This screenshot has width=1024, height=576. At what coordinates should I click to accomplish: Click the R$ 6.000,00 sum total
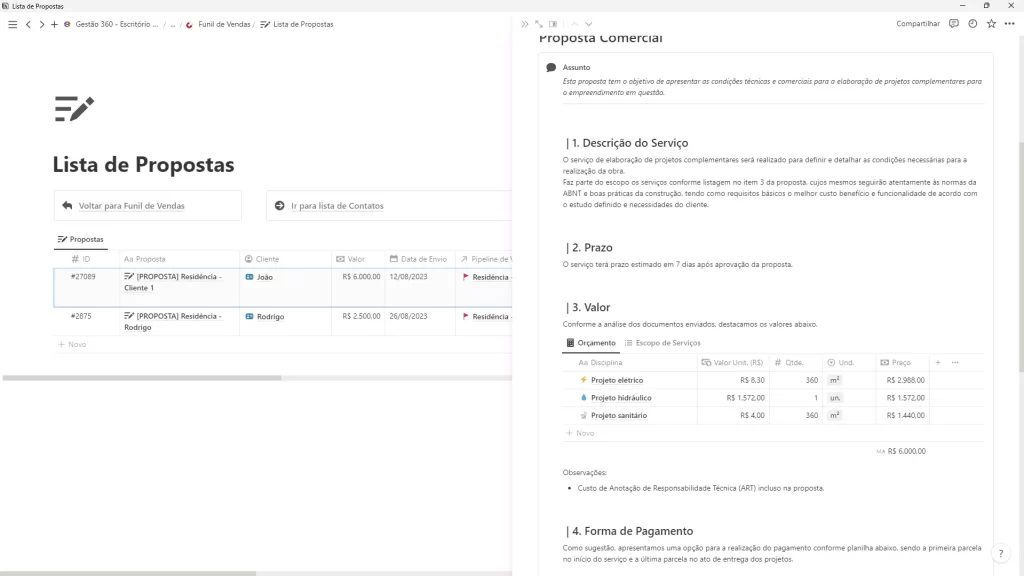pos(901,451)
